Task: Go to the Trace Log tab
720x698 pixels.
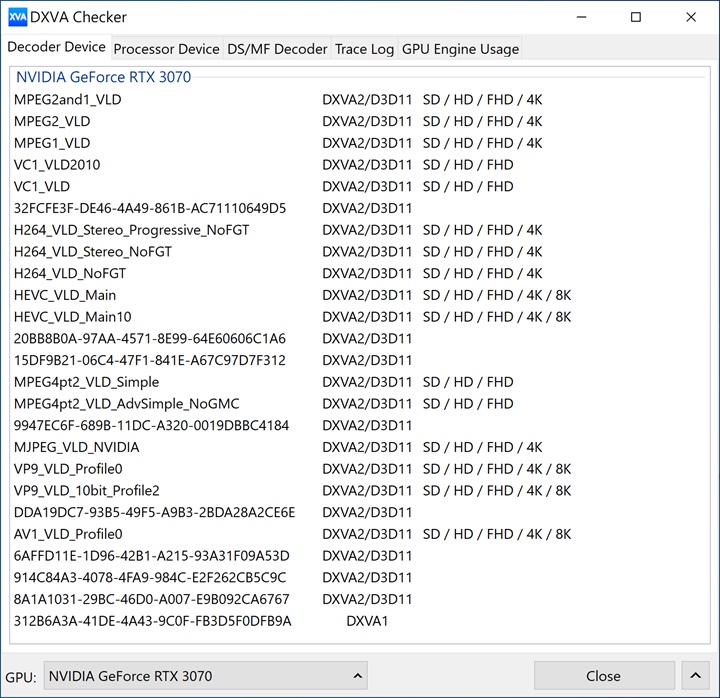Action: tap(364, 49)
